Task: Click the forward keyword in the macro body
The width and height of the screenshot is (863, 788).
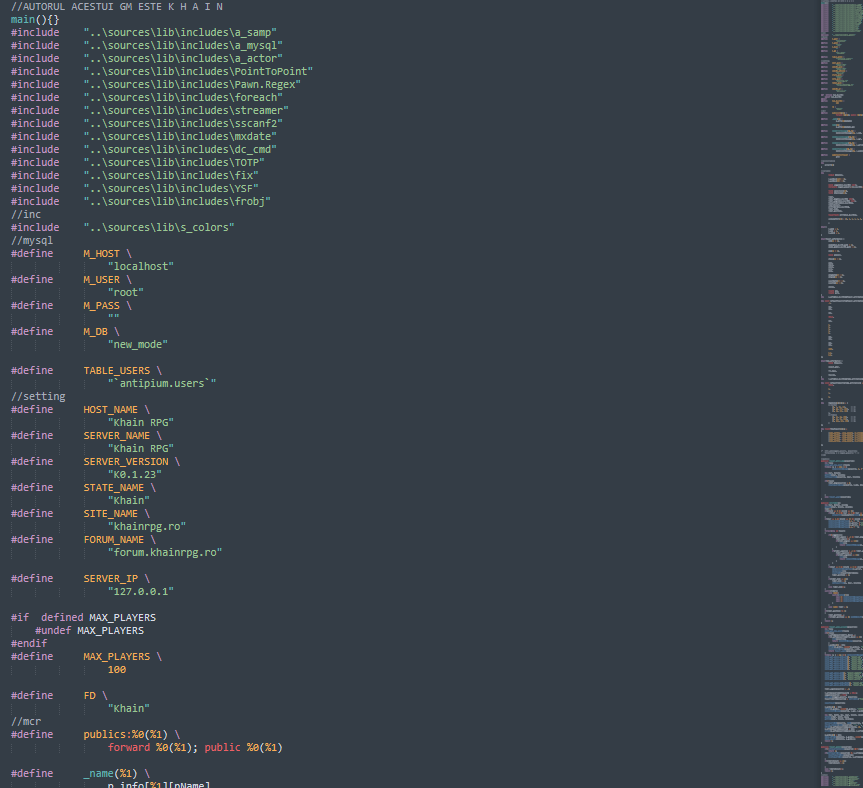Action: click(x=129, y=748)
